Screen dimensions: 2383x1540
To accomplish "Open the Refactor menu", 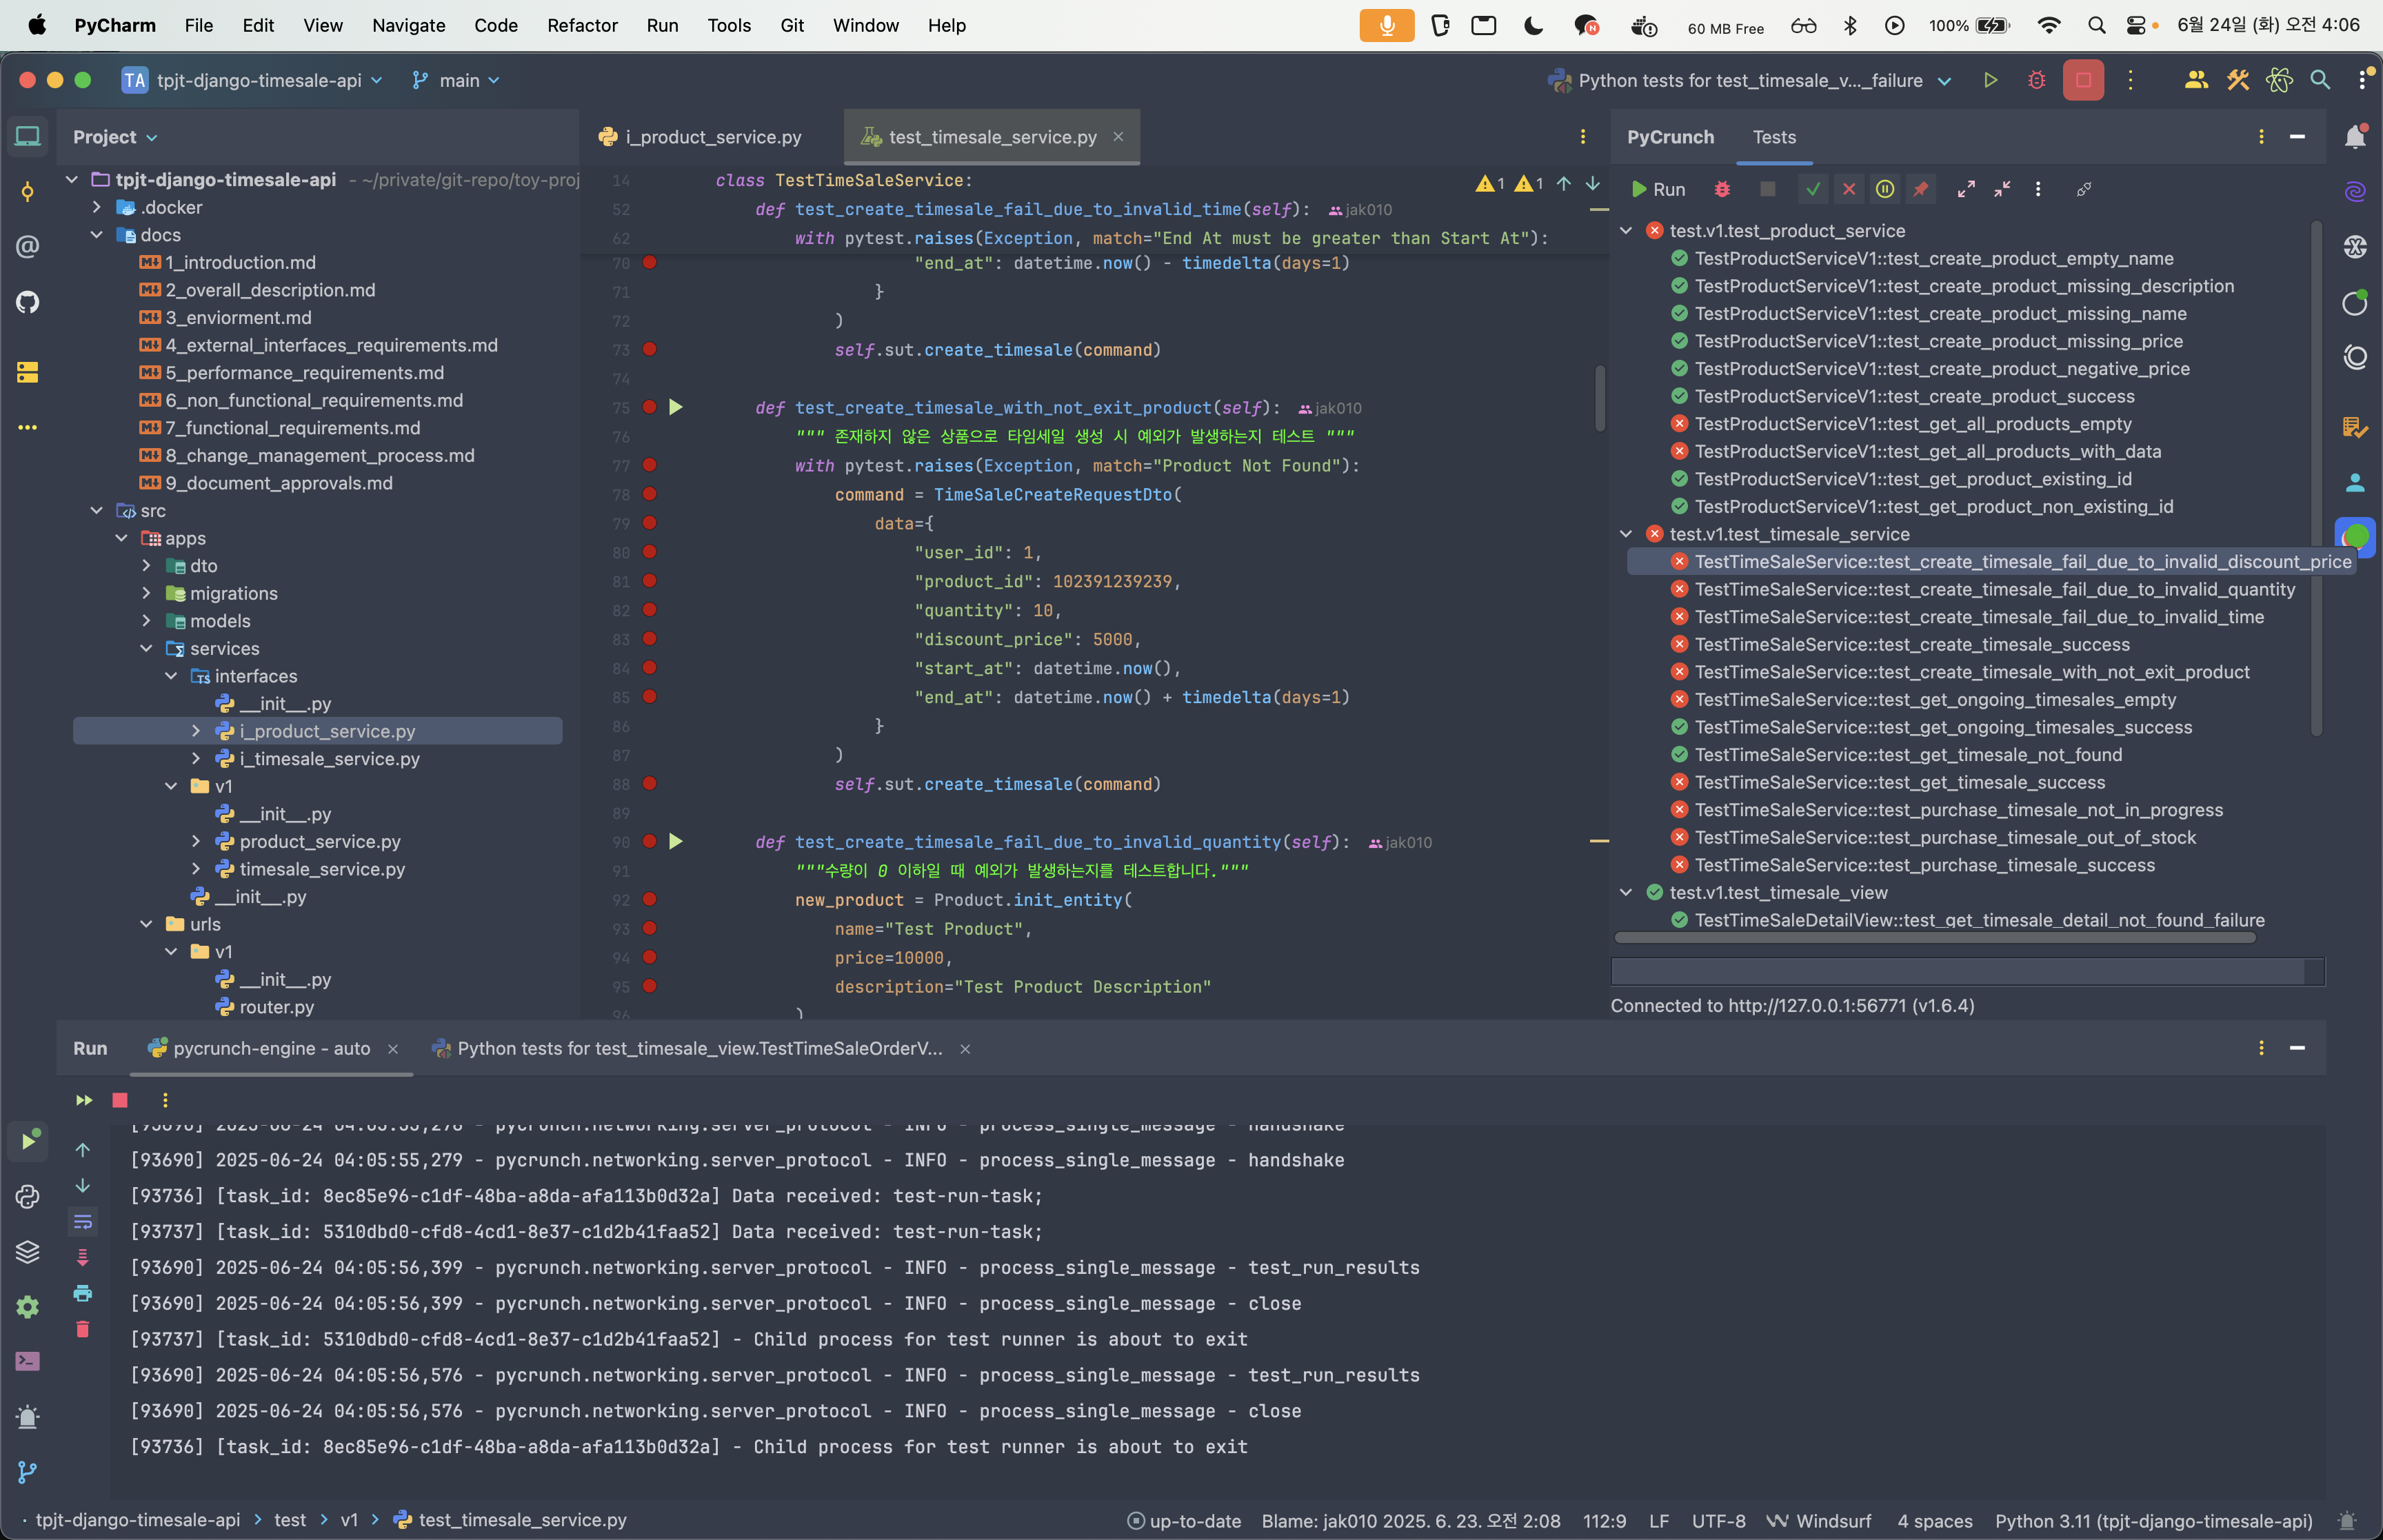I will 582,25.
